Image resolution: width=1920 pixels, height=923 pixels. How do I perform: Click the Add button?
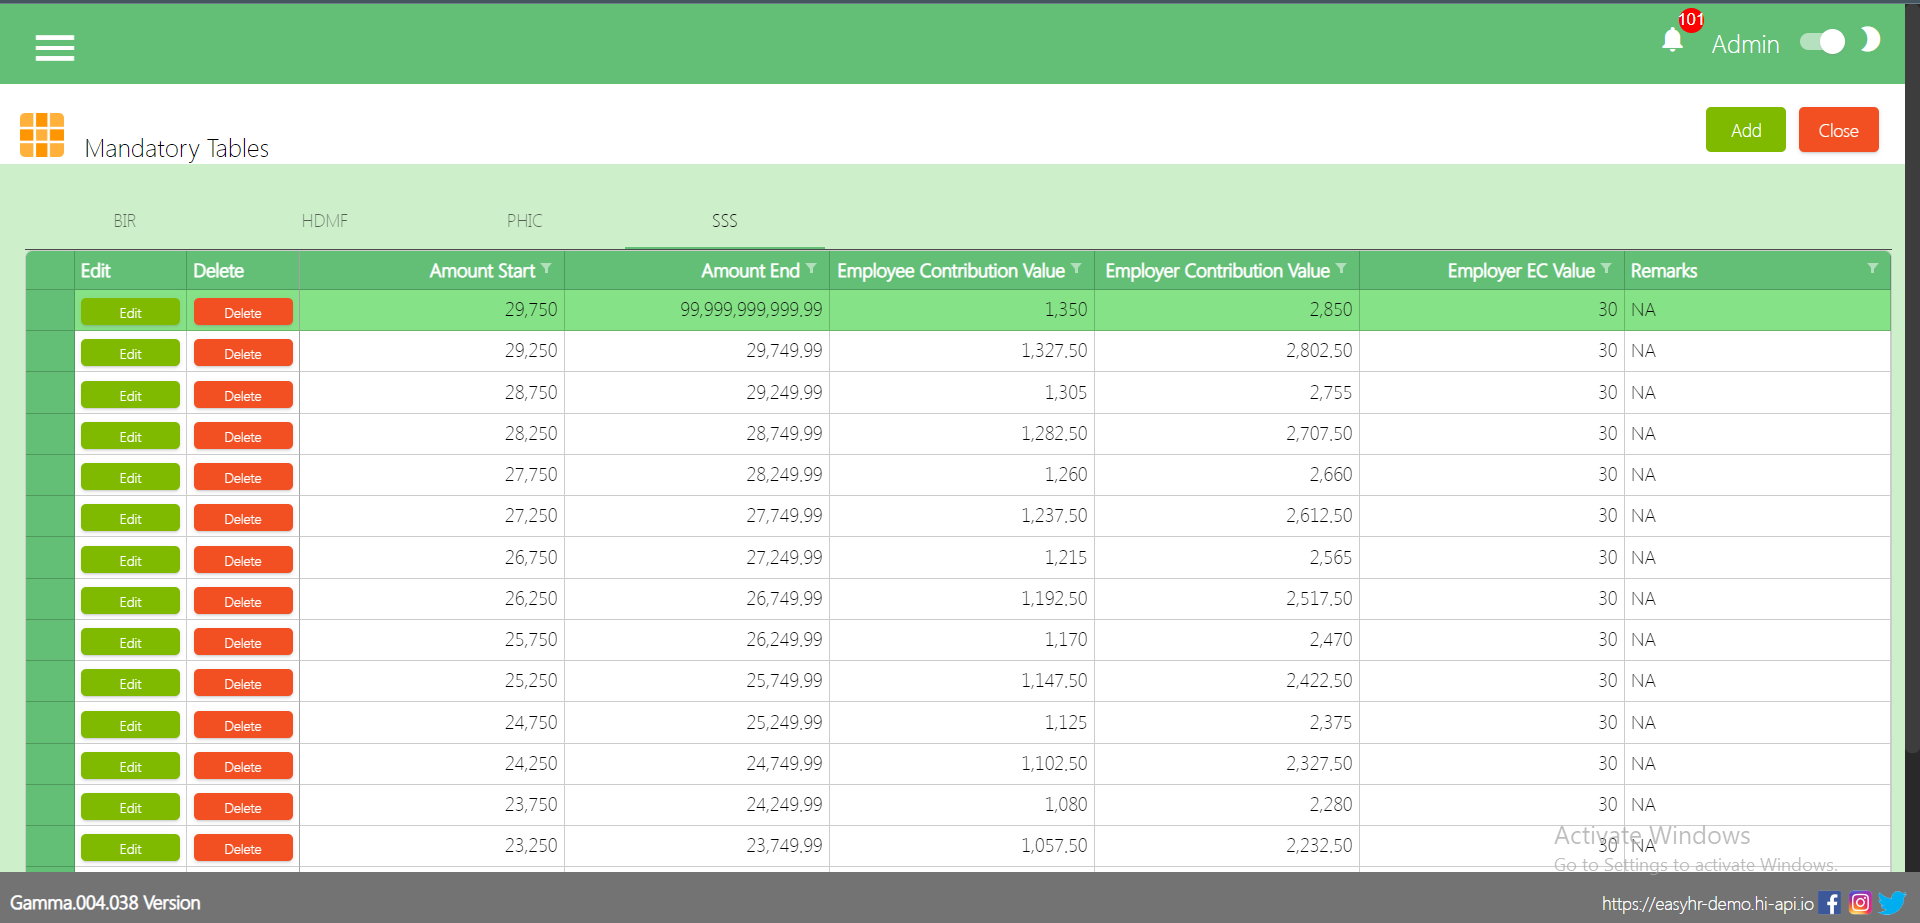point(1746,130)
